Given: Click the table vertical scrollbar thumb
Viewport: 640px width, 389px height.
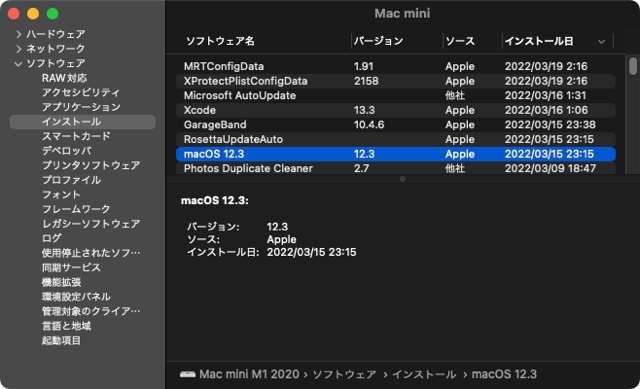Looking at the screenshot, I should (633, 66).
